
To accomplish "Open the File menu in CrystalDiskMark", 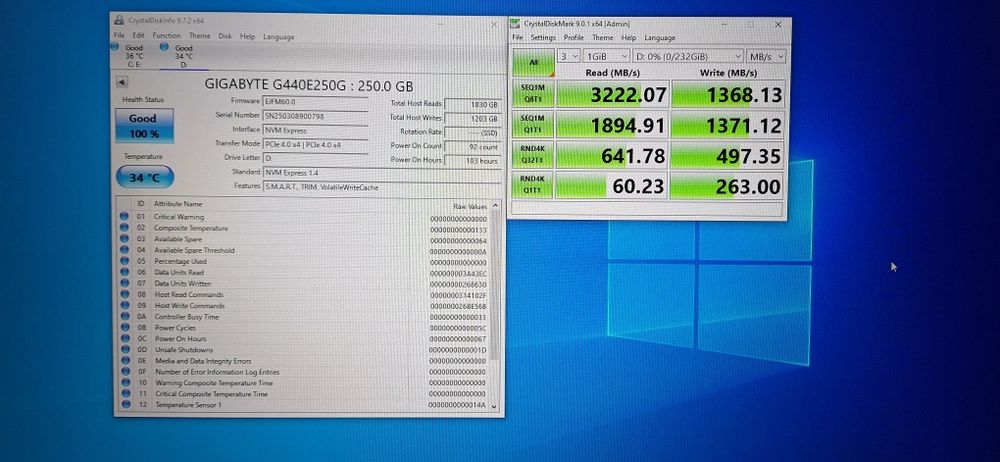I will coord(518,38).
